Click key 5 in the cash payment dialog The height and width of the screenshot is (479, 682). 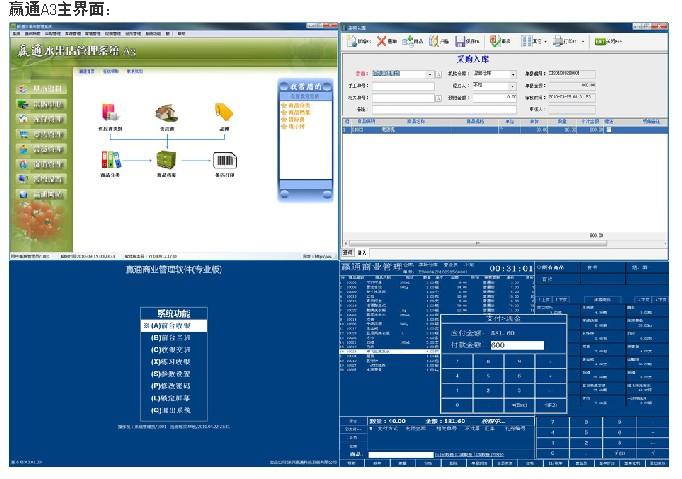coord(488,376)
